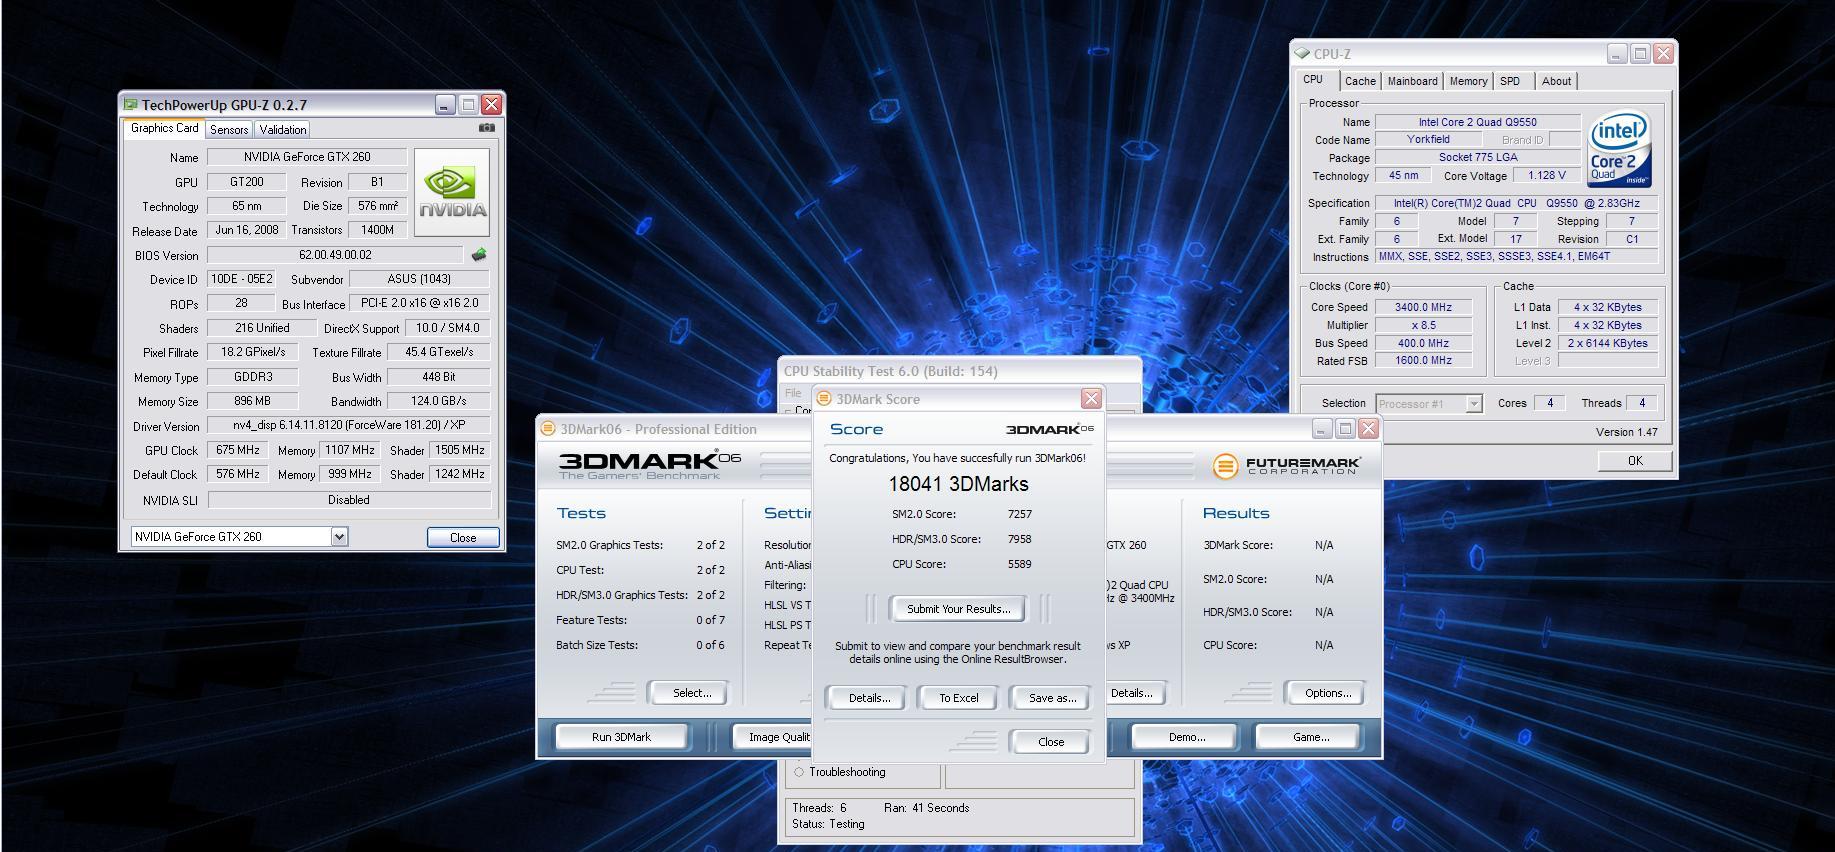Open the Mainboard tab in CPU-Z
Viewport: 1835px width, 852px height.
point(1412,81)
